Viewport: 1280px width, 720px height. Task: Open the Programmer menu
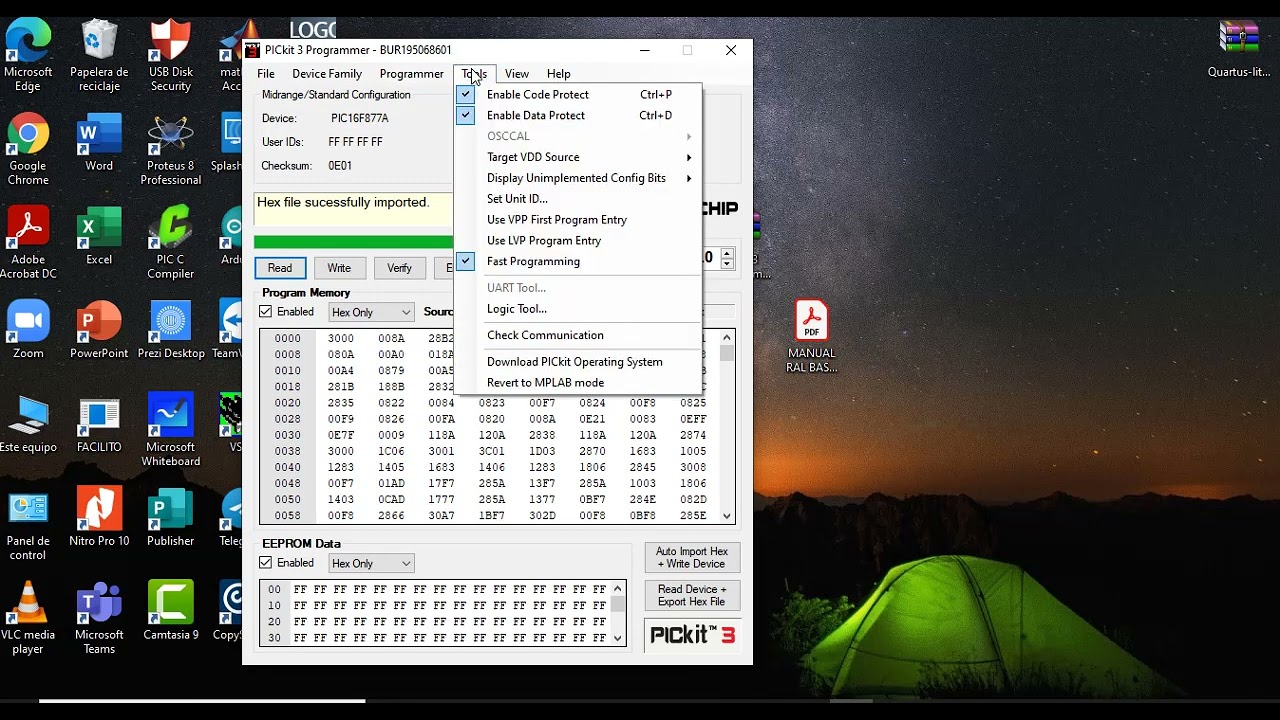[x=411, y=74]
